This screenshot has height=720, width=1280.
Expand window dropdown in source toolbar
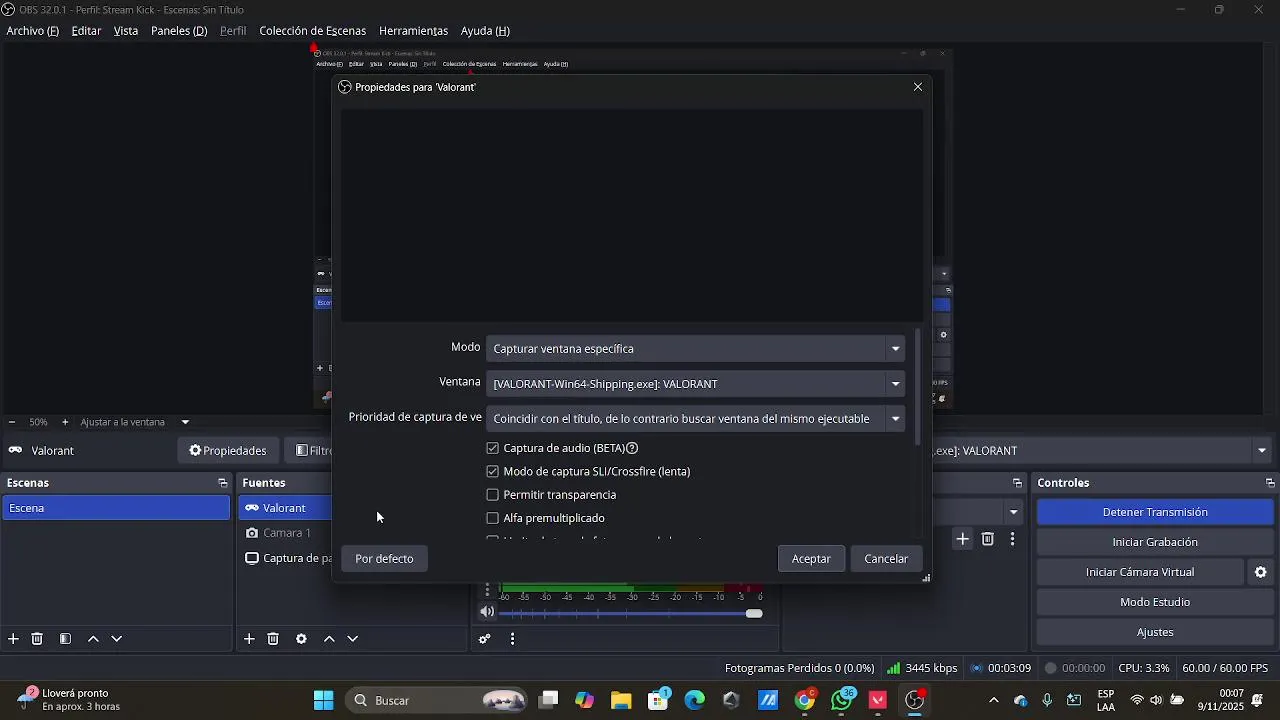point(1262,451)
